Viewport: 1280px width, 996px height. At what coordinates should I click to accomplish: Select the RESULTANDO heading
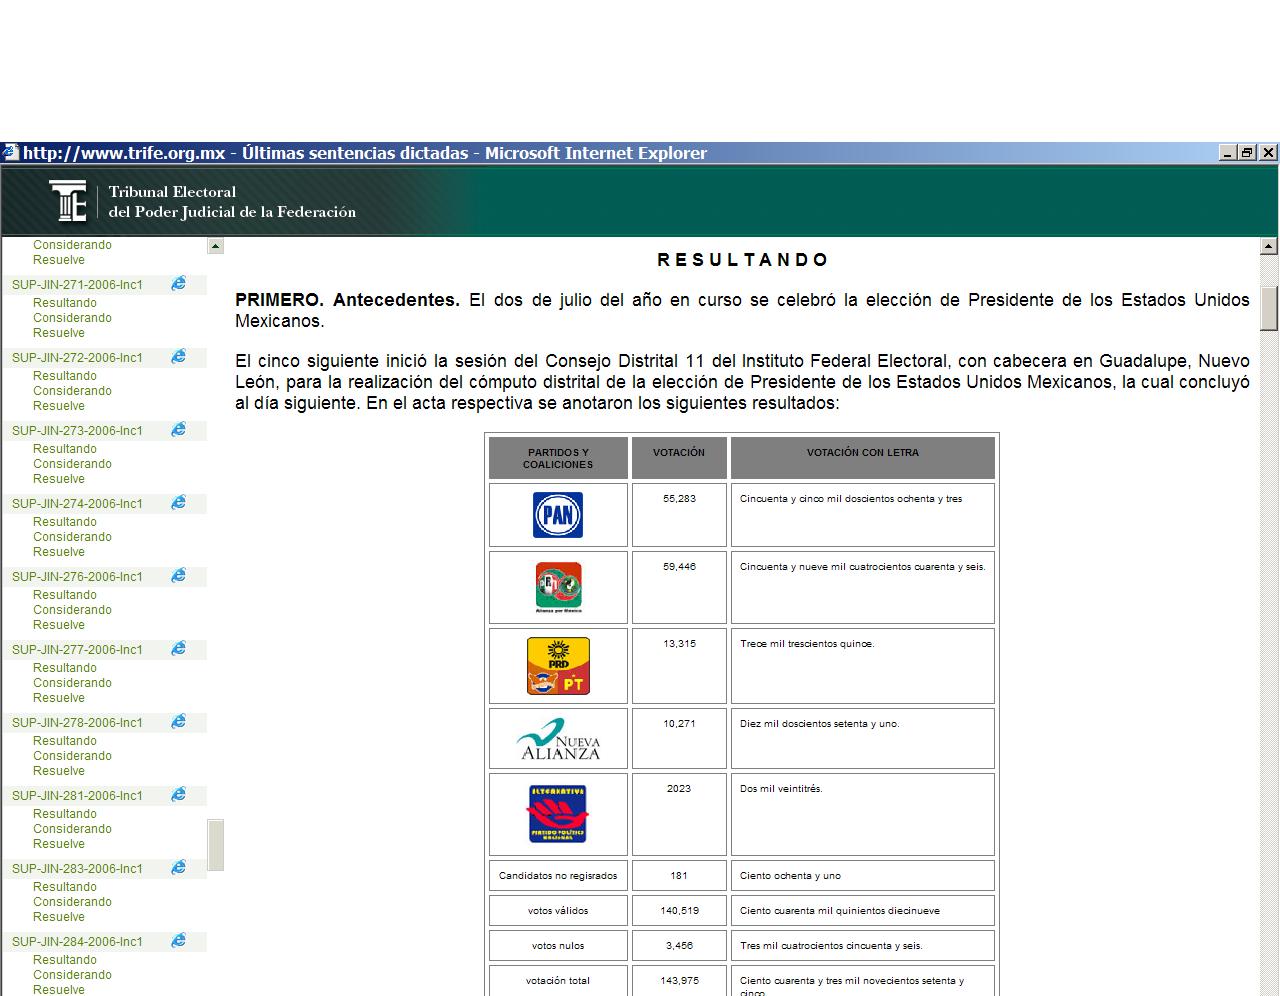pyautogui.click(x=743, y=260)
